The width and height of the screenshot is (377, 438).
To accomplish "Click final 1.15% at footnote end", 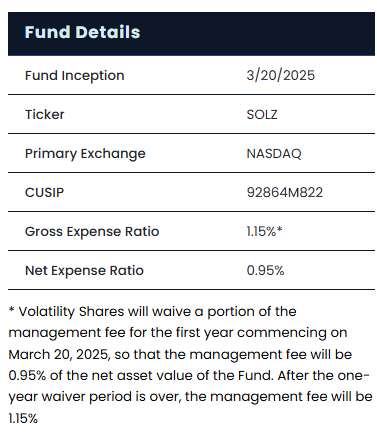I will (23, 418).
